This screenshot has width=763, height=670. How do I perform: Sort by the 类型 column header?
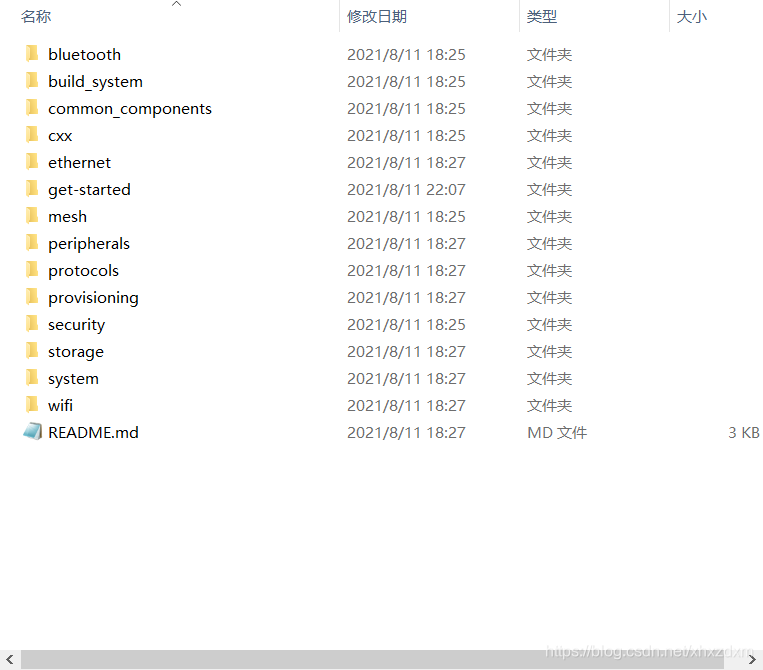[542, 17]
